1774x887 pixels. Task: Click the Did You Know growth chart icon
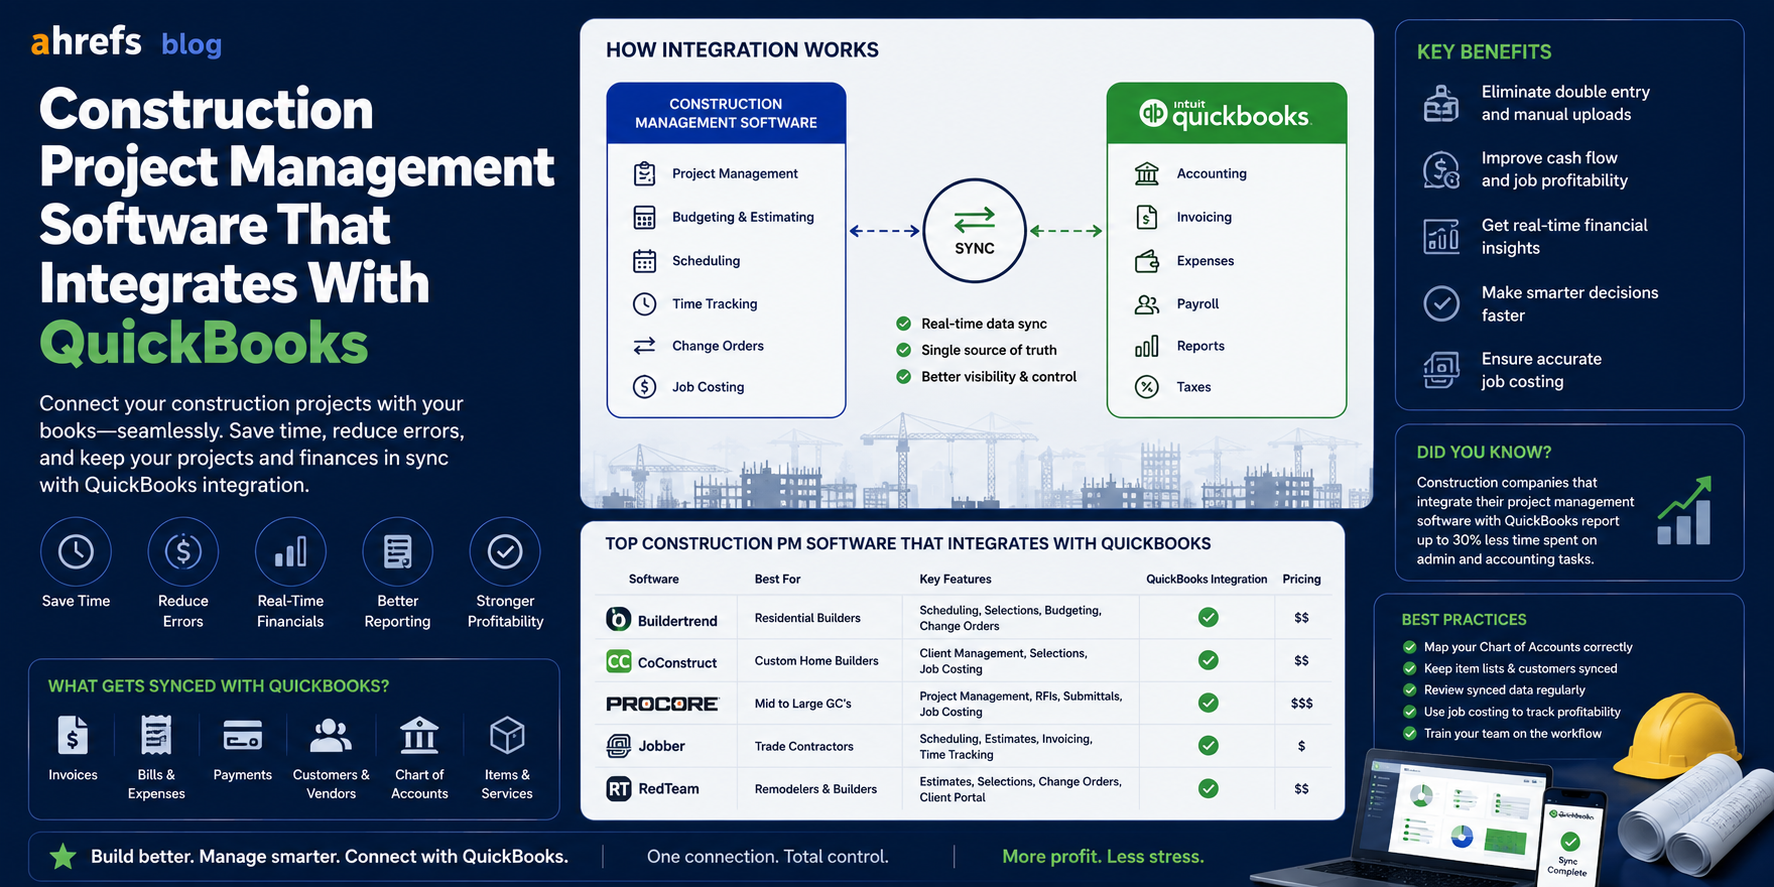tap(1685, 511)
